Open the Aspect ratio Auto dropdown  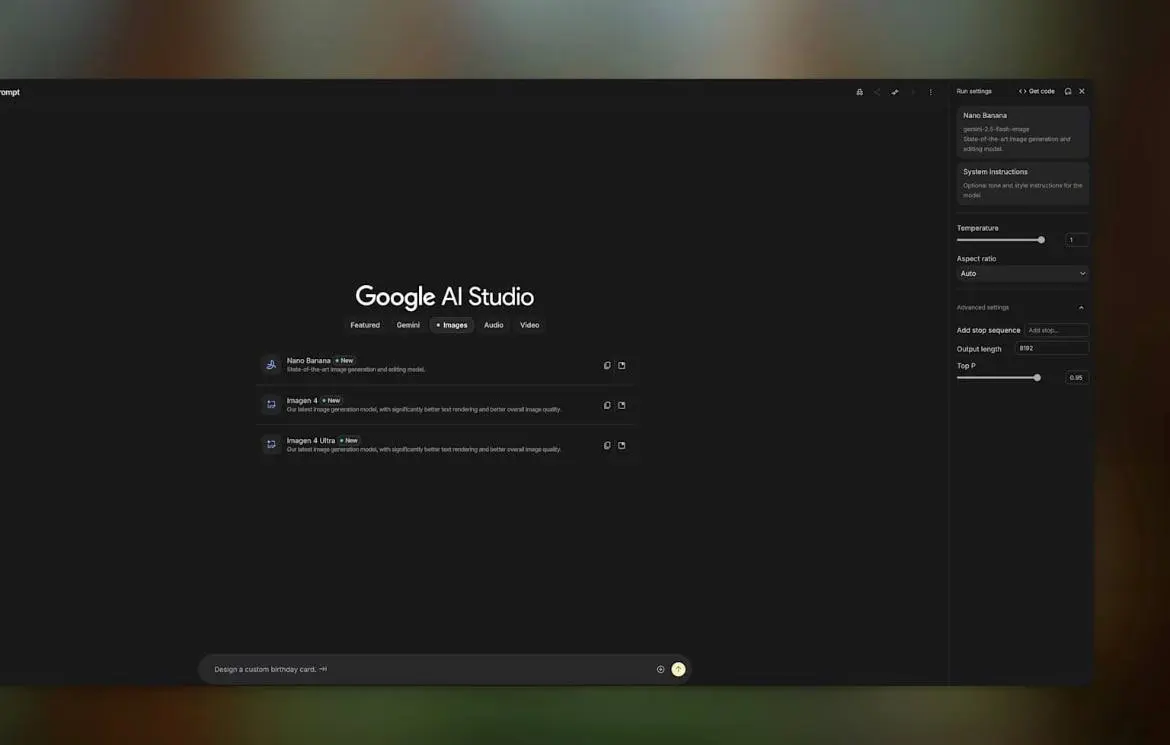[1022, 273]
